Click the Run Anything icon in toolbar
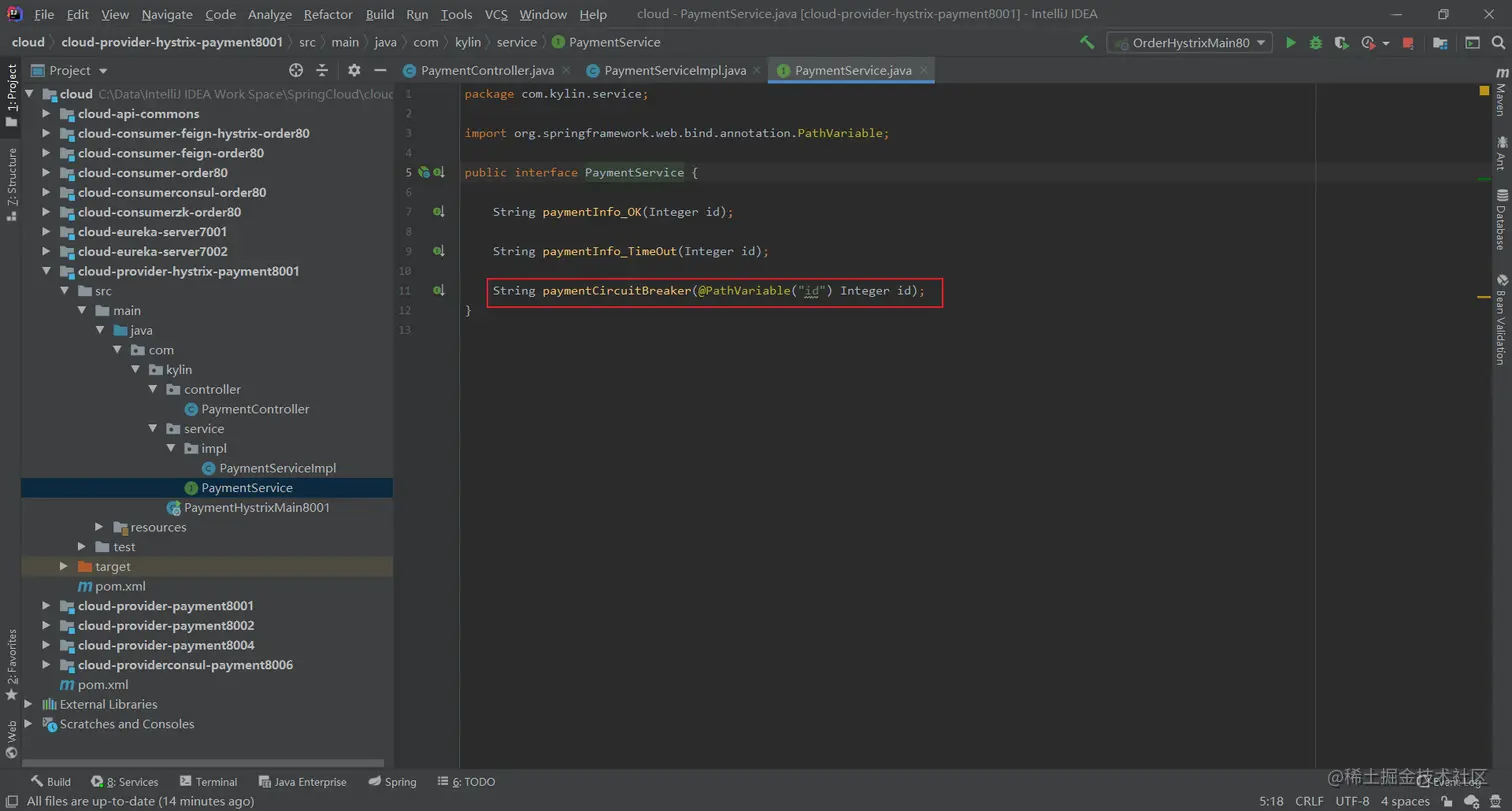The width and height of the screenshot is (1512, 811). [x=1472, y=43]
